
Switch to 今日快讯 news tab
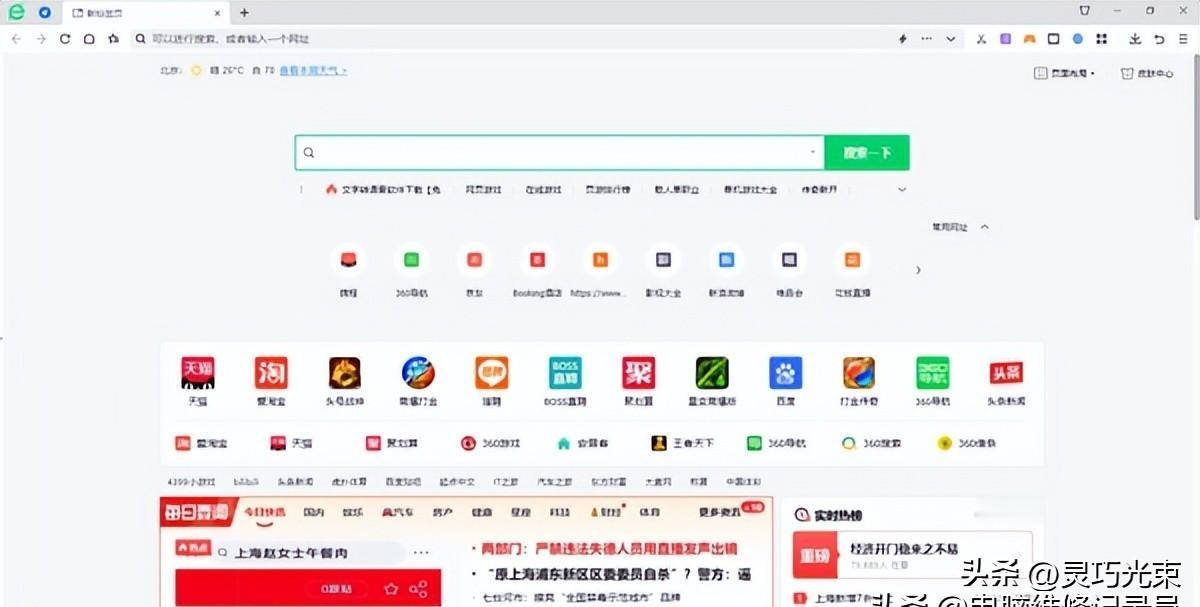pyautogui.click(x=265, y=512)
